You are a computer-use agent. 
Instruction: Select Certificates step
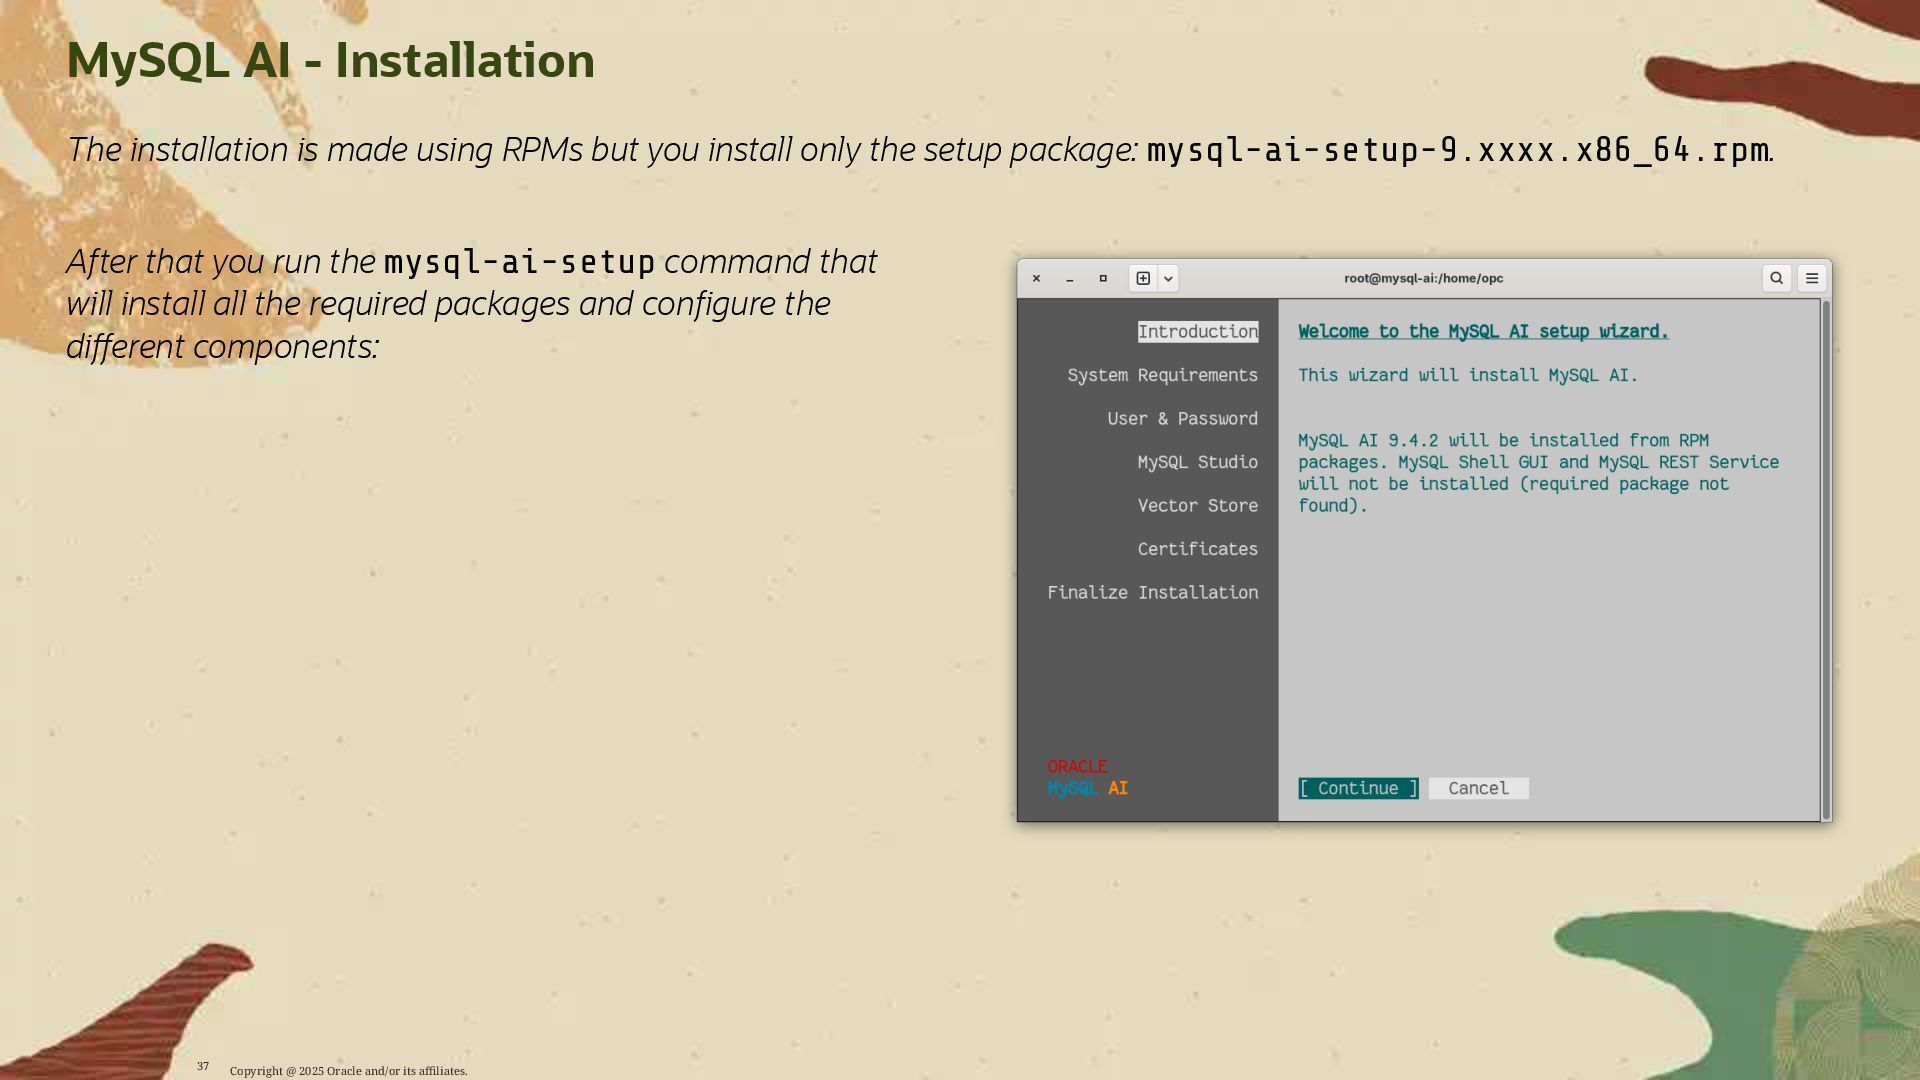[1197, 549]
